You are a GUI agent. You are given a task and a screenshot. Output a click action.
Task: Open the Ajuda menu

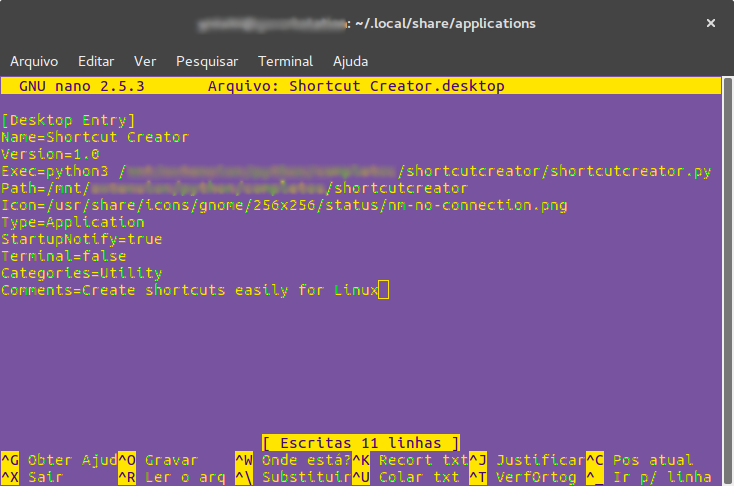350,61
